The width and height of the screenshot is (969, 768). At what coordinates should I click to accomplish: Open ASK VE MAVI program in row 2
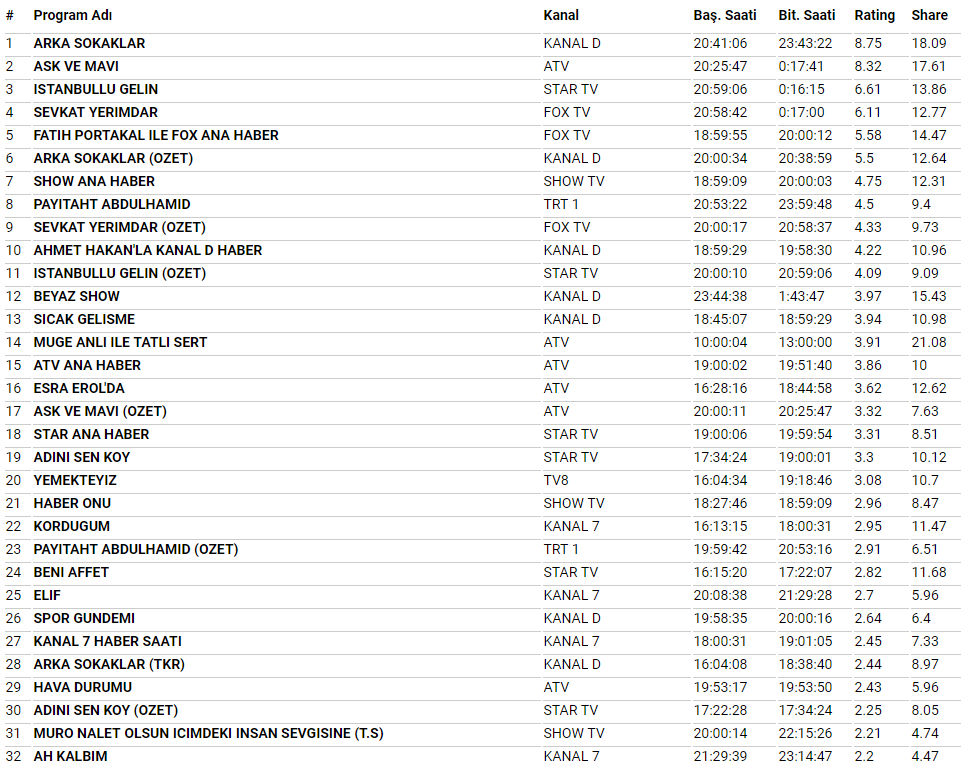pos(76,66)
